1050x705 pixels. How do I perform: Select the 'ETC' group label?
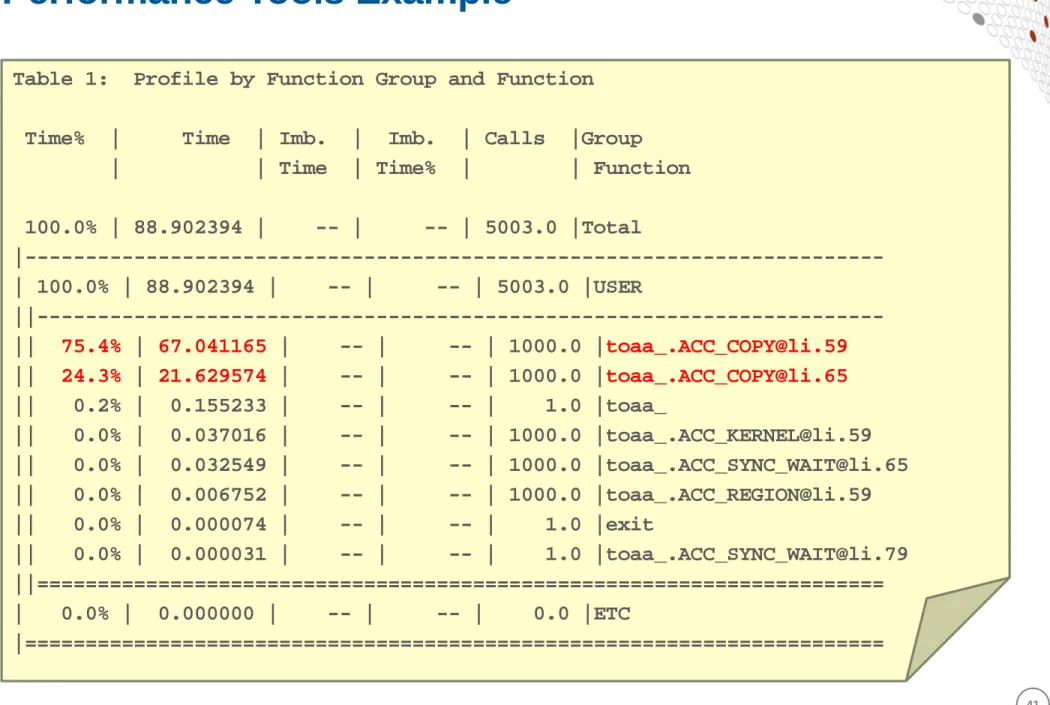point(611,613)
